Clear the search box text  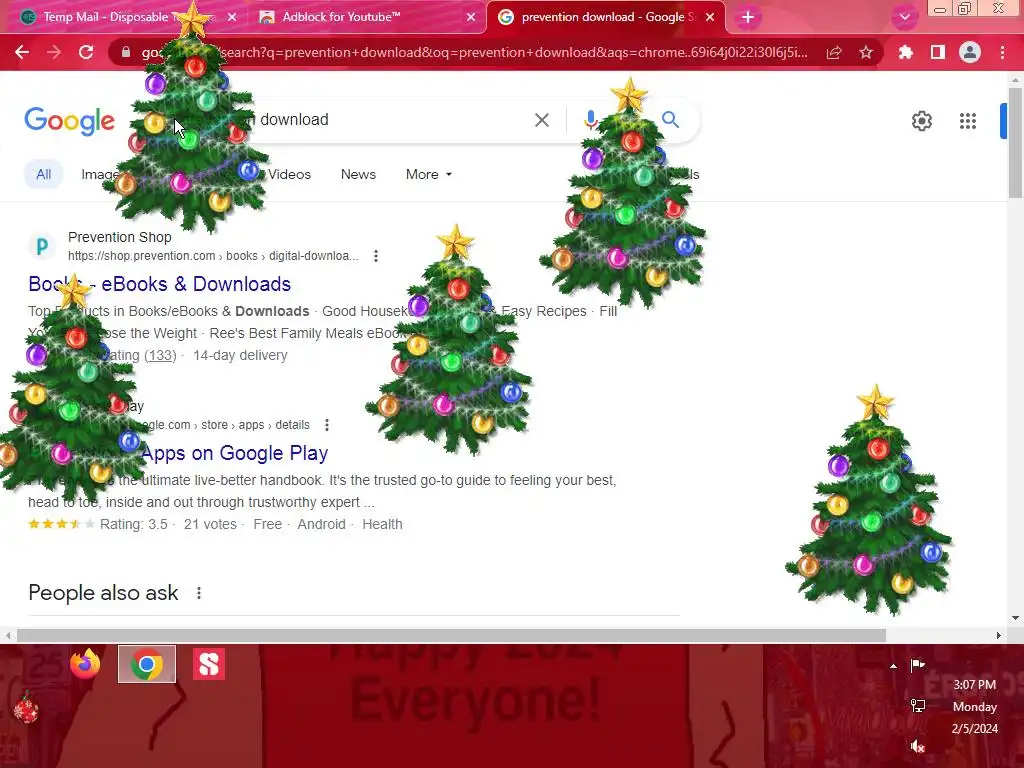(541, 120)
